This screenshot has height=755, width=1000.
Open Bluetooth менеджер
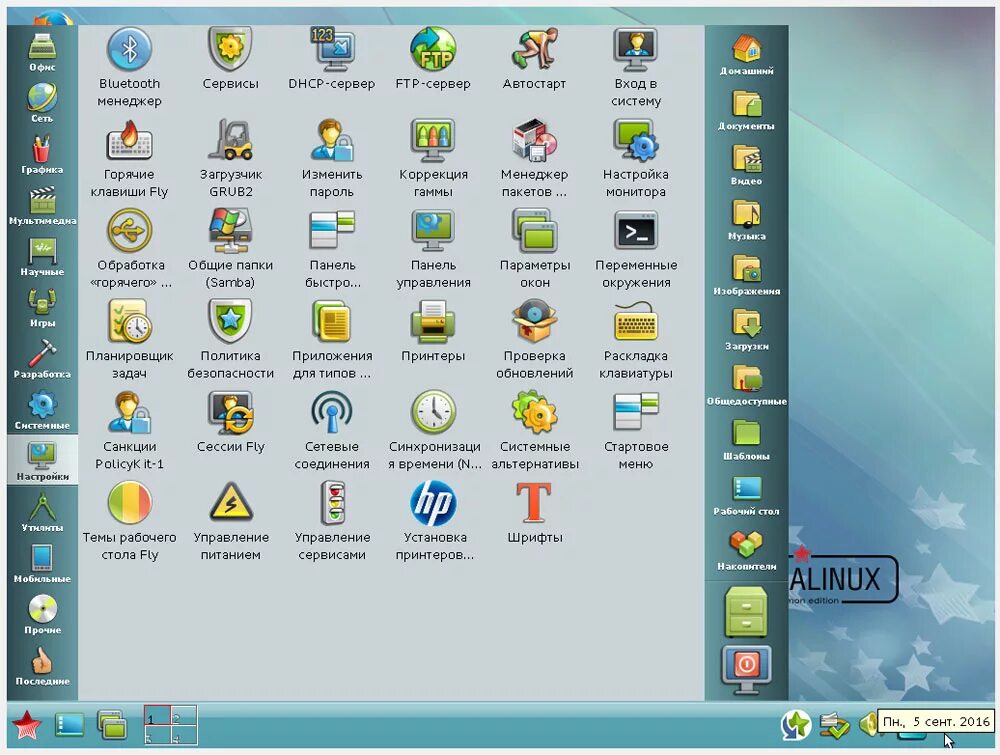pyautogui.click(x=129, y=67)
